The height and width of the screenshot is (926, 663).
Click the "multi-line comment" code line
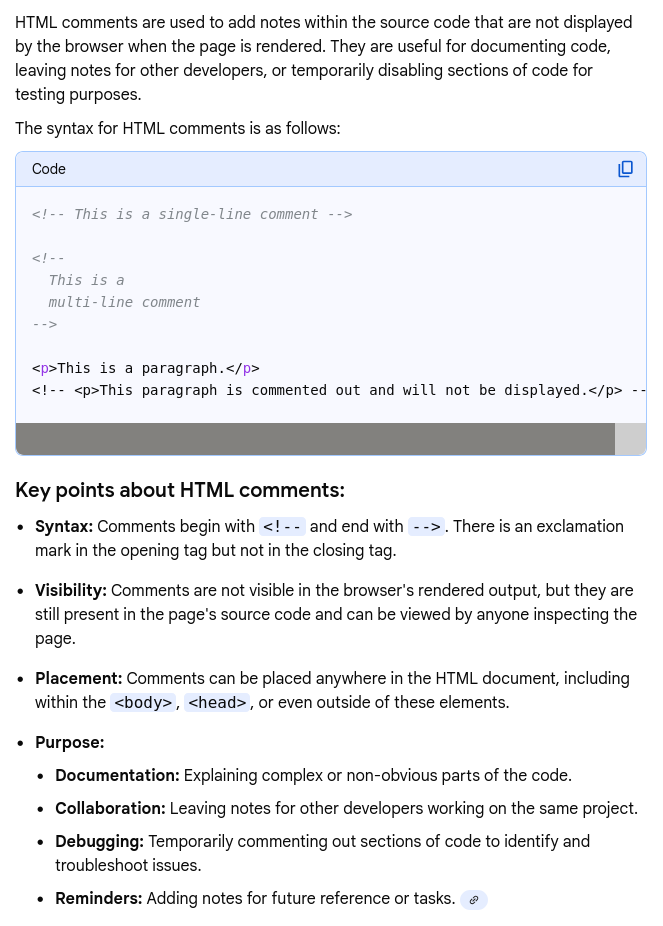pos(124,302)
